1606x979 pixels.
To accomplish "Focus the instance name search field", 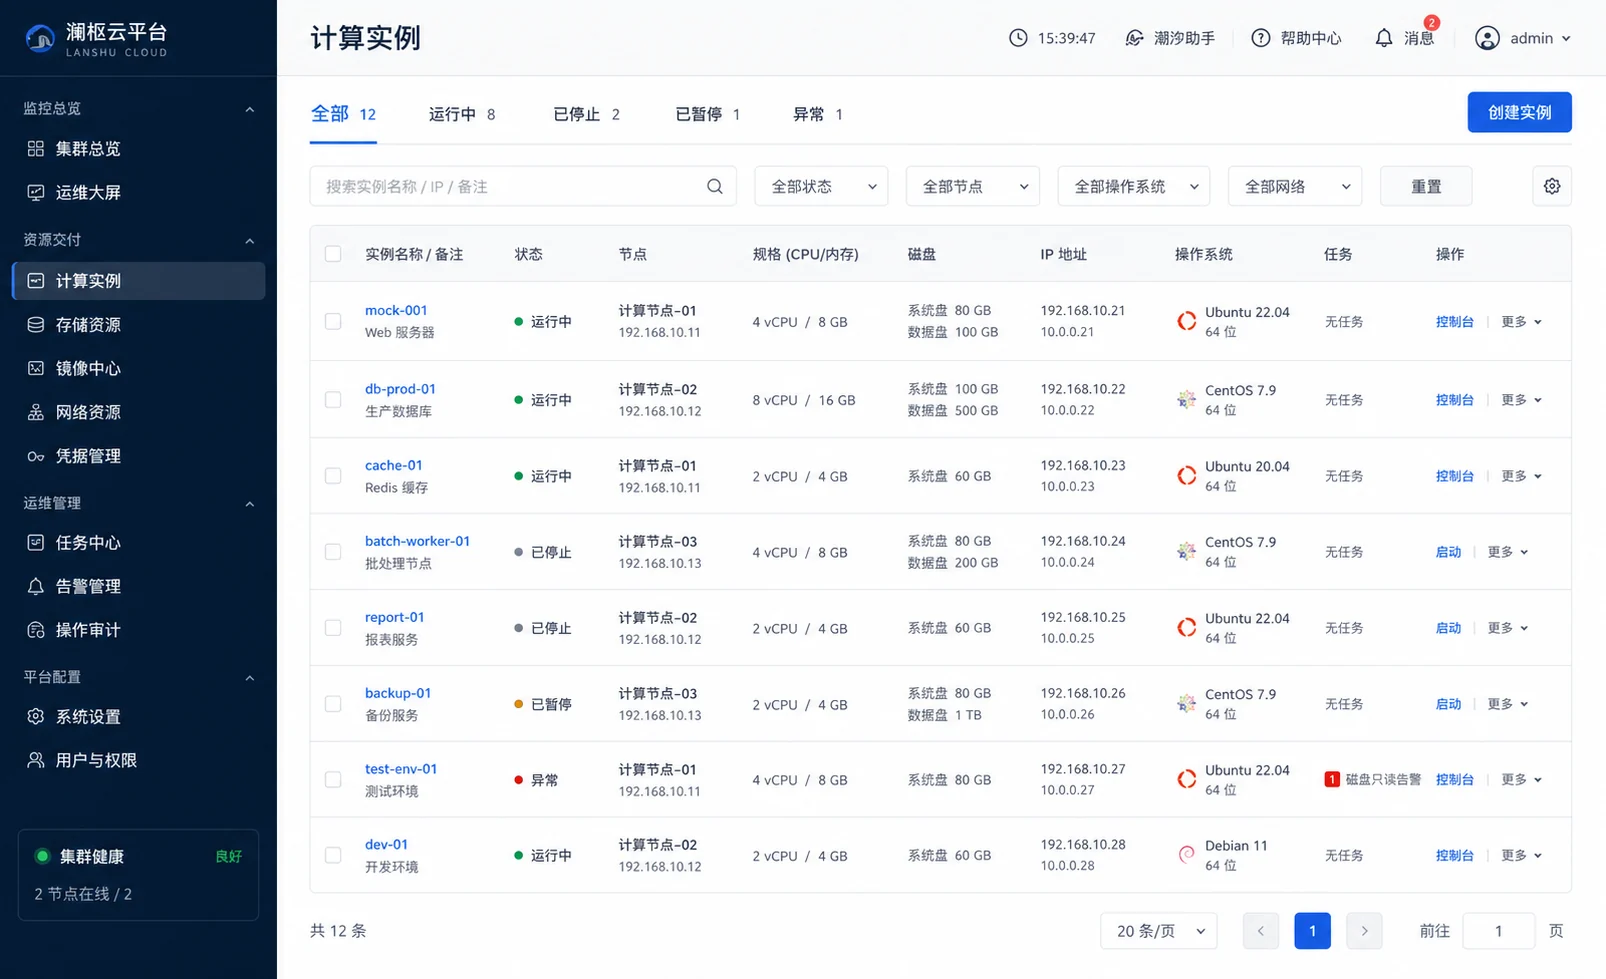I will tap(523, 186).
